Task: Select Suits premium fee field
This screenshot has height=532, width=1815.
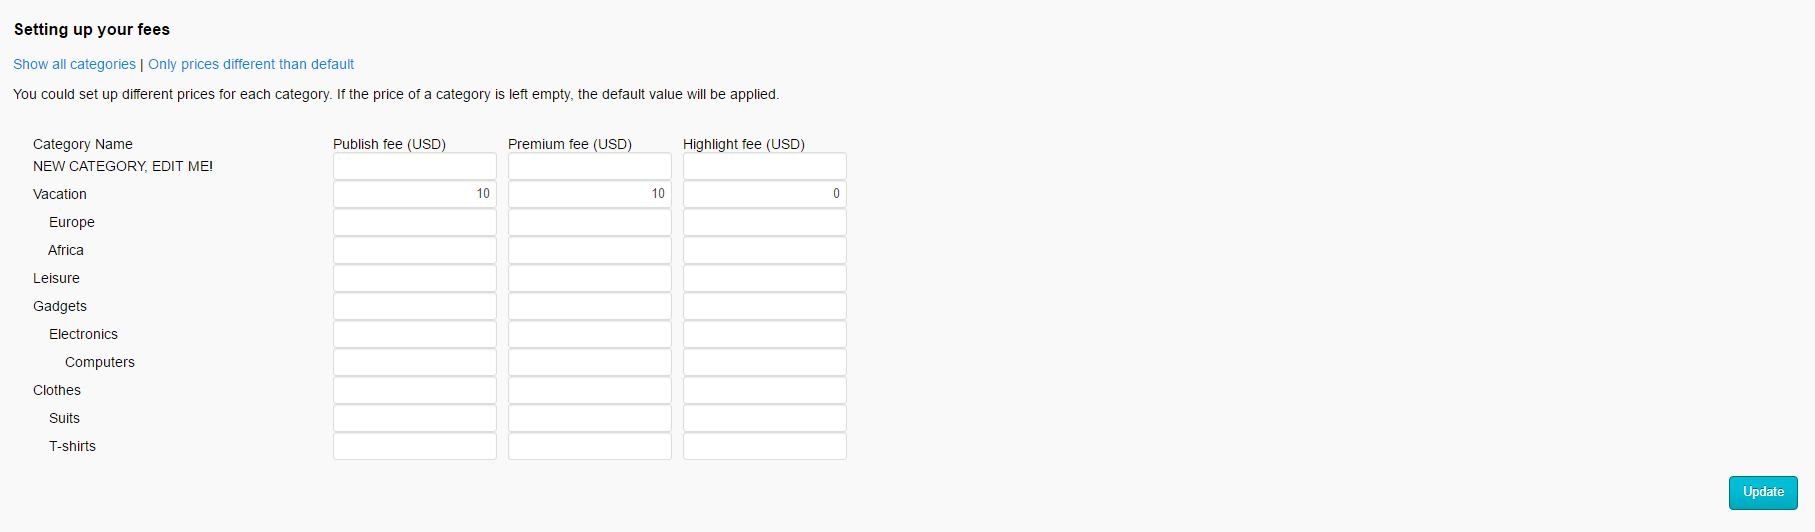Action: pos(589,418)
